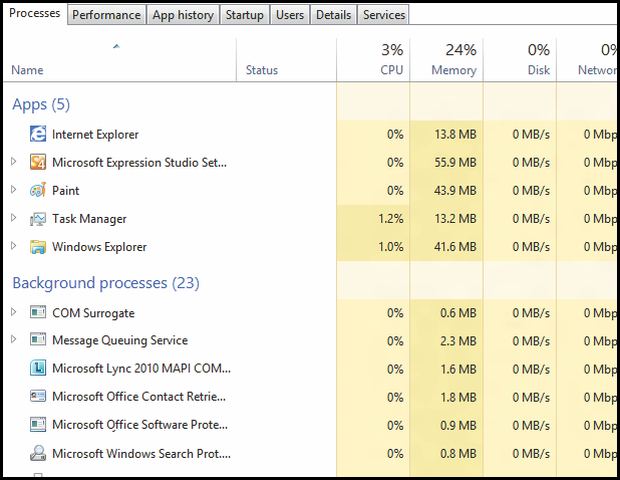
Task: Click the Windows Search Protocol icon
Action: tap(38, 453)
